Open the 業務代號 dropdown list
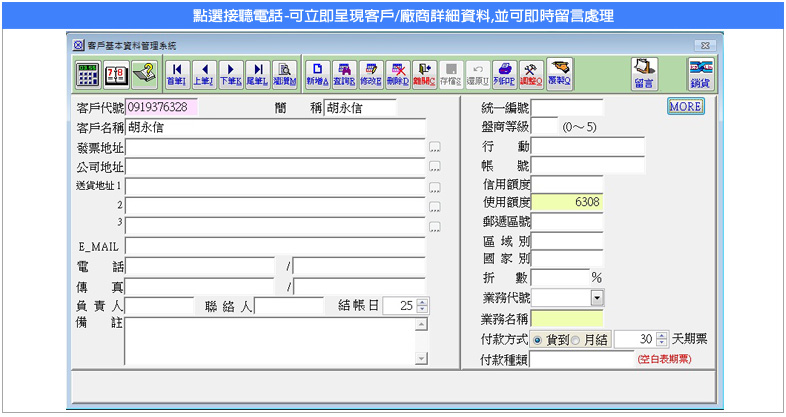Image resolution: width=786 pixels, height=417 pixels. (x=597, y=298)
